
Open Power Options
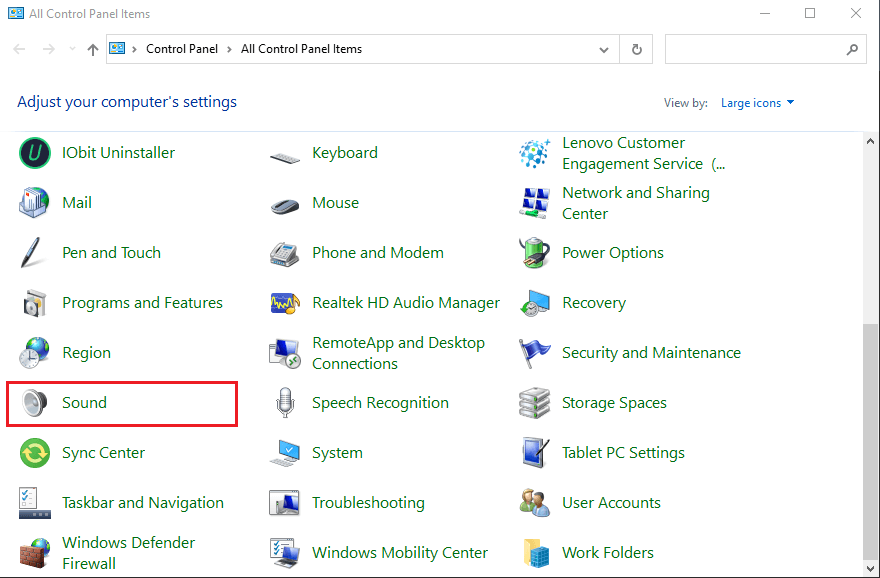(x=612, y=252)
